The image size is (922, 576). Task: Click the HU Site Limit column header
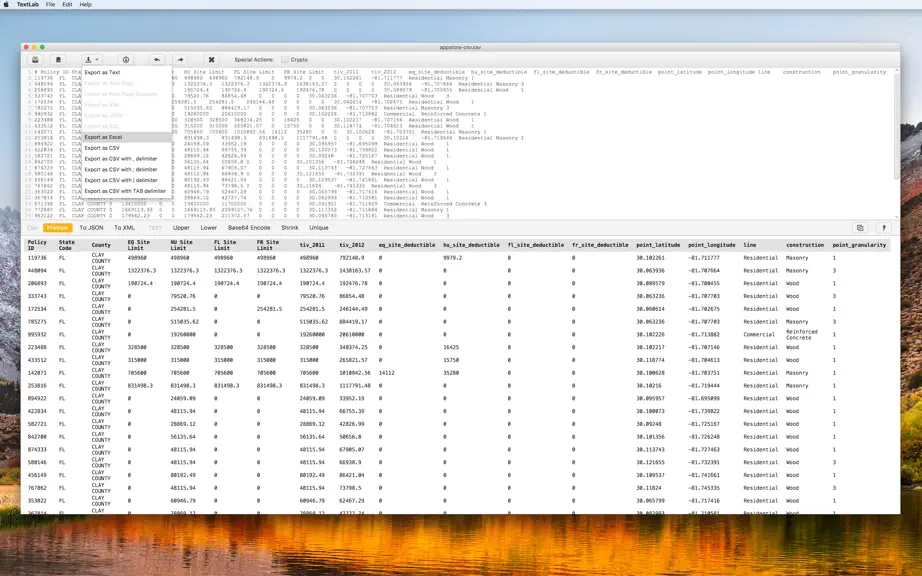tap(181, 245)
